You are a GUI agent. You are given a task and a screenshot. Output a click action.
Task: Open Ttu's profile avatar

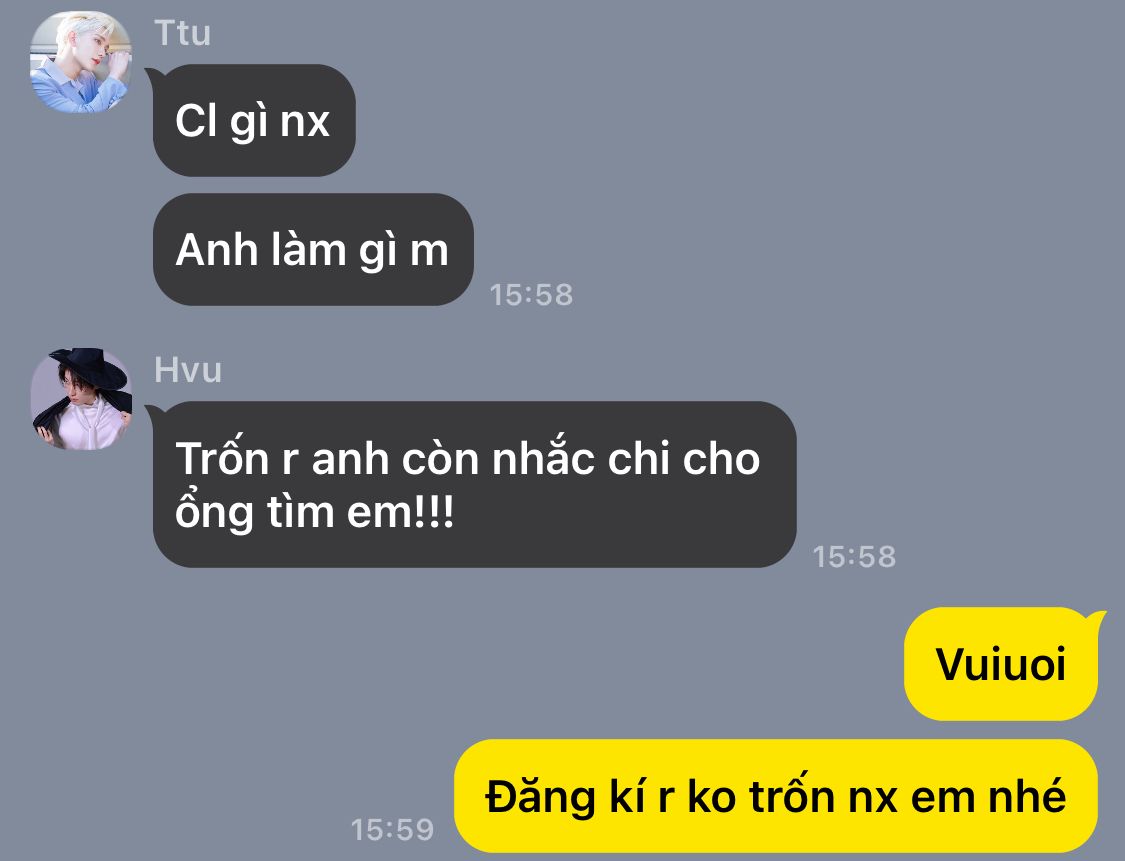(81, 62)
